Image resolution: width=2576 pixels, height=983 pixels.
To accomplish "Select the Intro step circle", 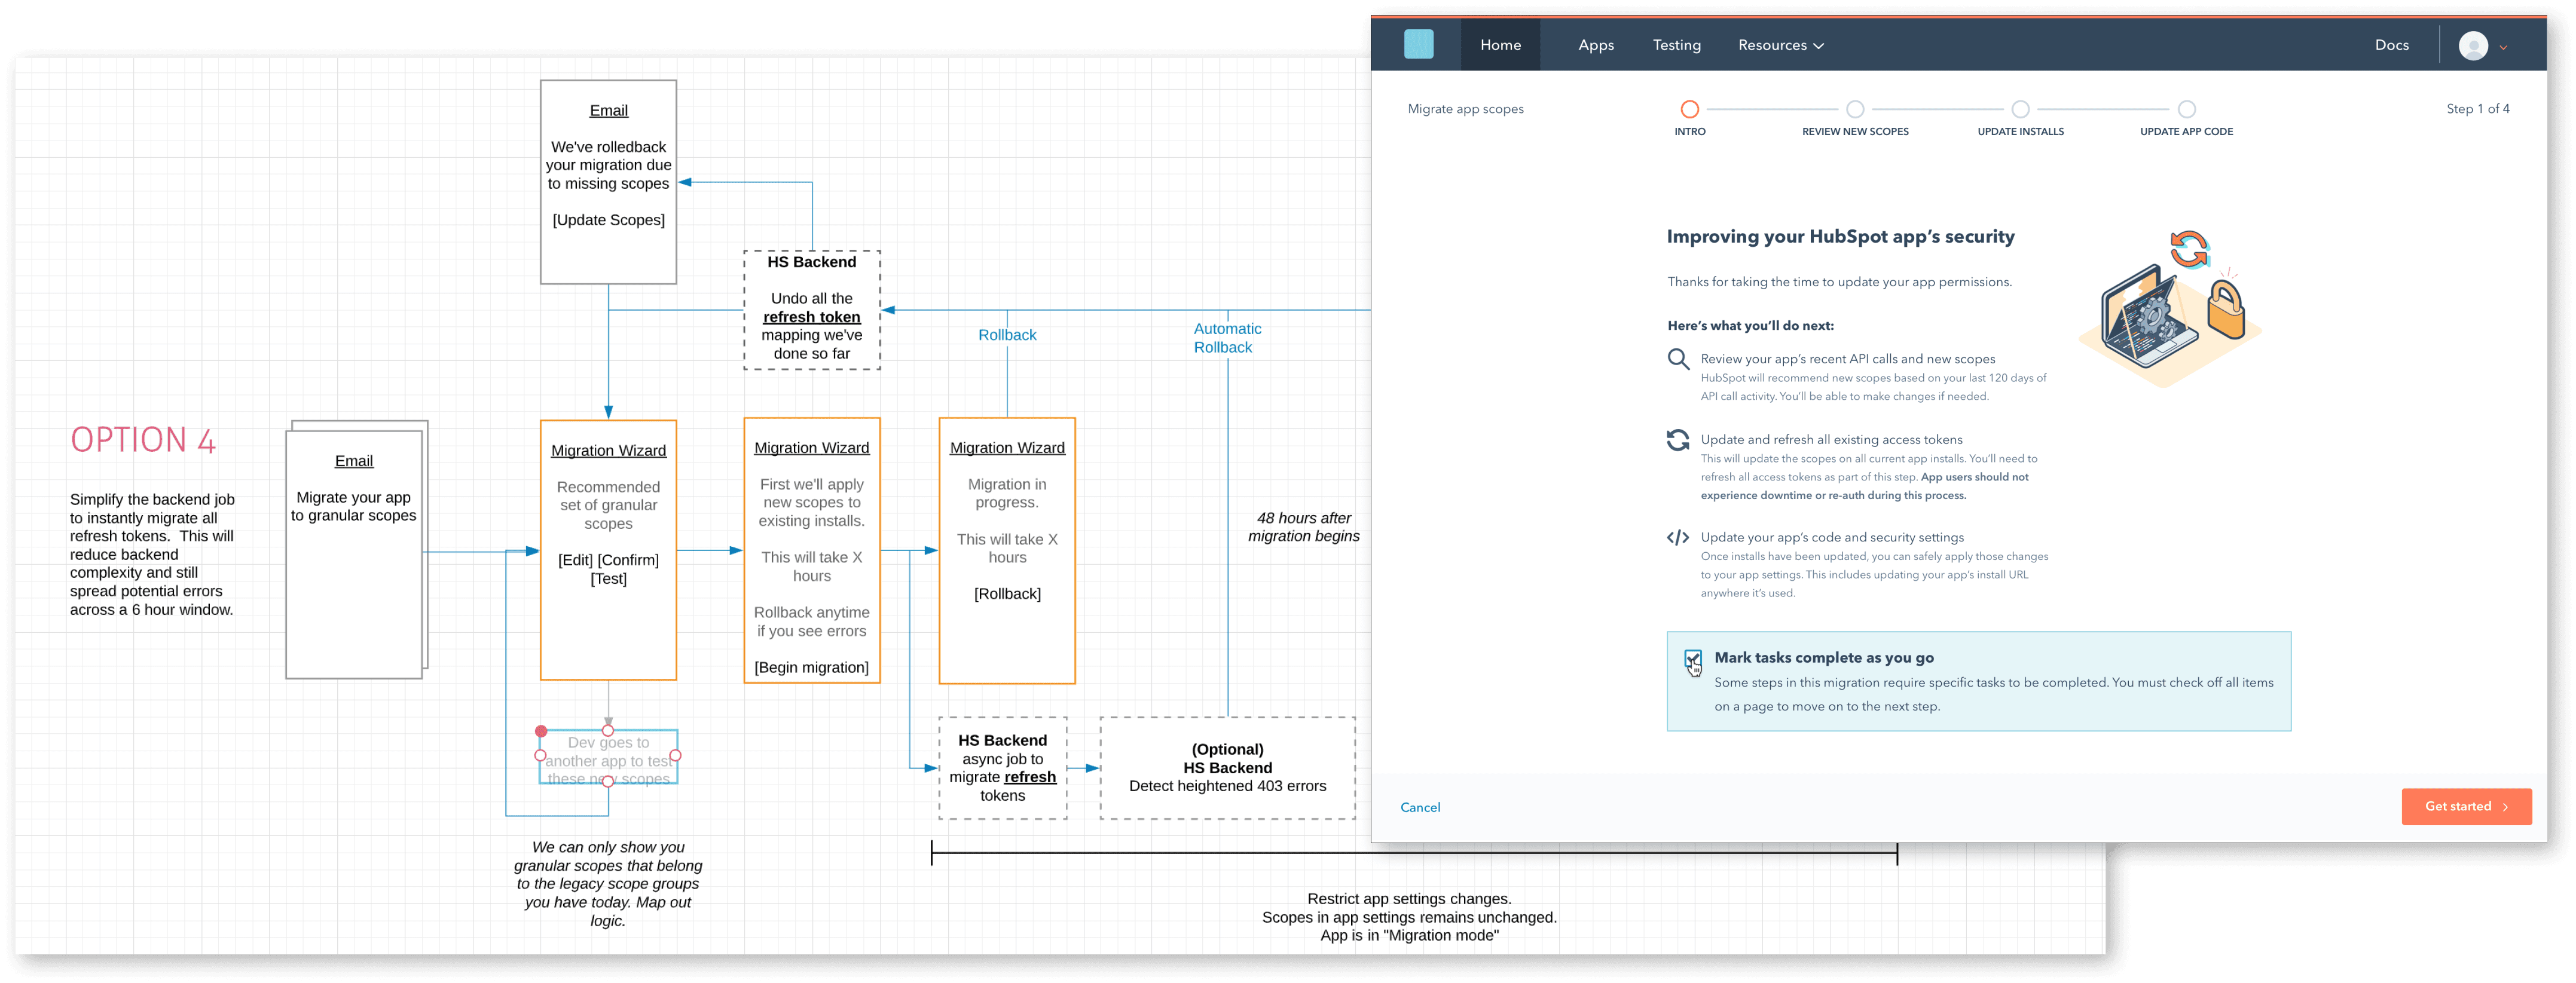I will pyautogui.click(x=1689, y=109).
